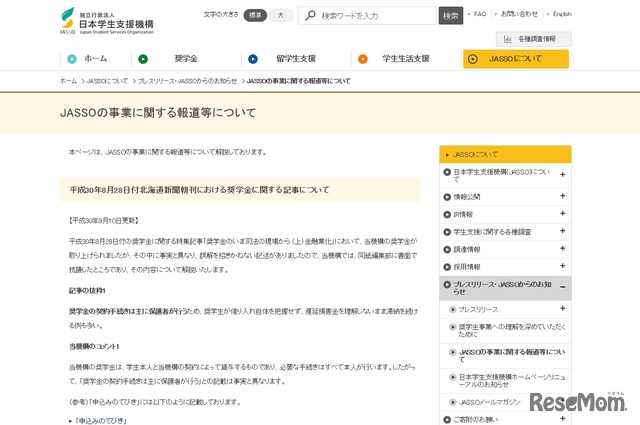
Task: Go to the ホーム navigation tab
Action: click(96, 58)
